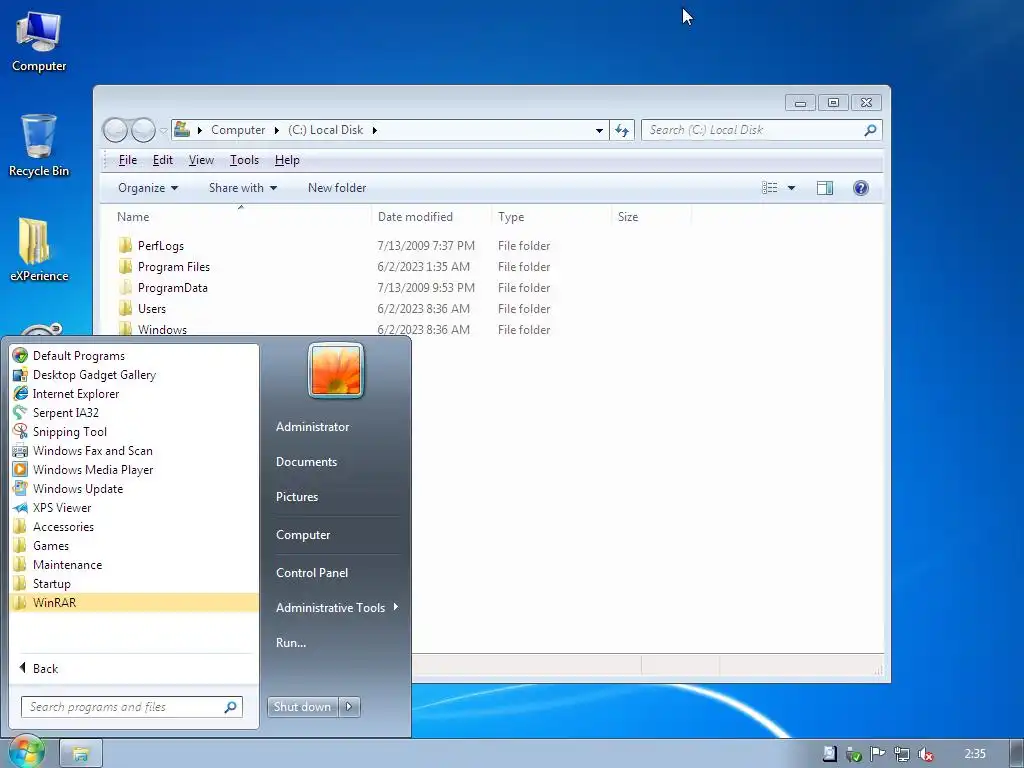Open the Computer desktop icon
This screenshot has width=1024, height=768.
tap(39, 42)
